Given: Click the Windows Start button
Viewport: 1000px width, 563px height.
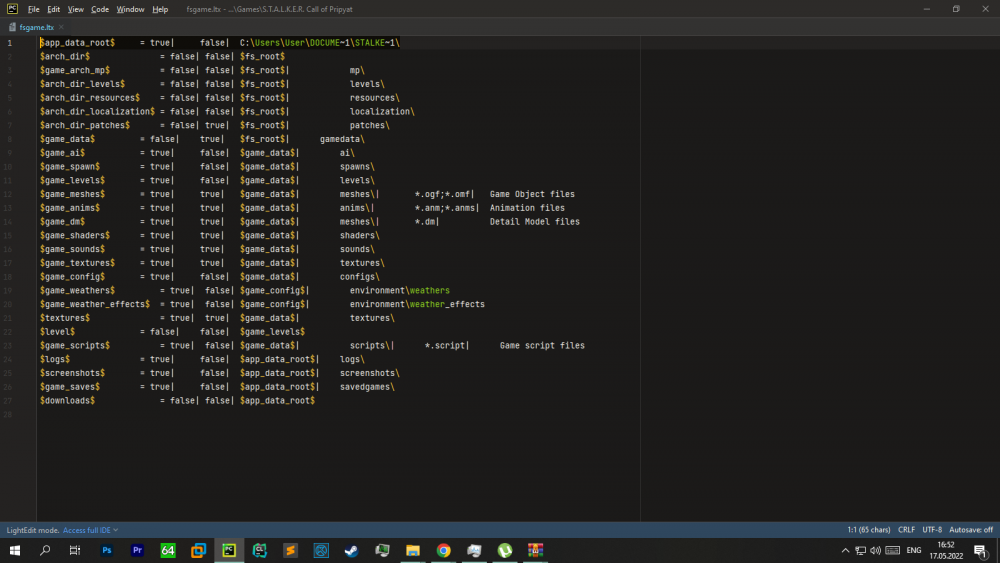Looking at the screenshot, I should (15, 551).
